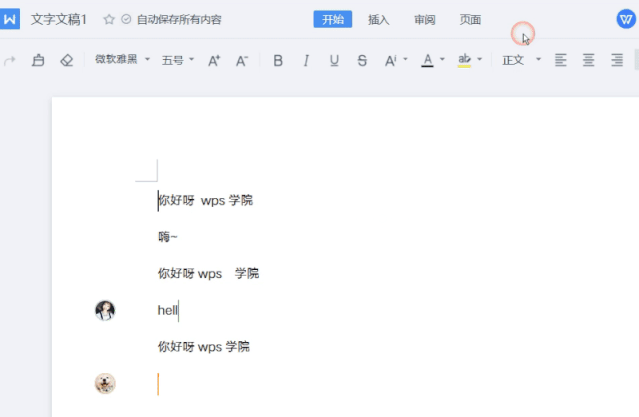Increase font size with A+ icon
This screenshot has height=417, width=639.
[x=214, y=61]
